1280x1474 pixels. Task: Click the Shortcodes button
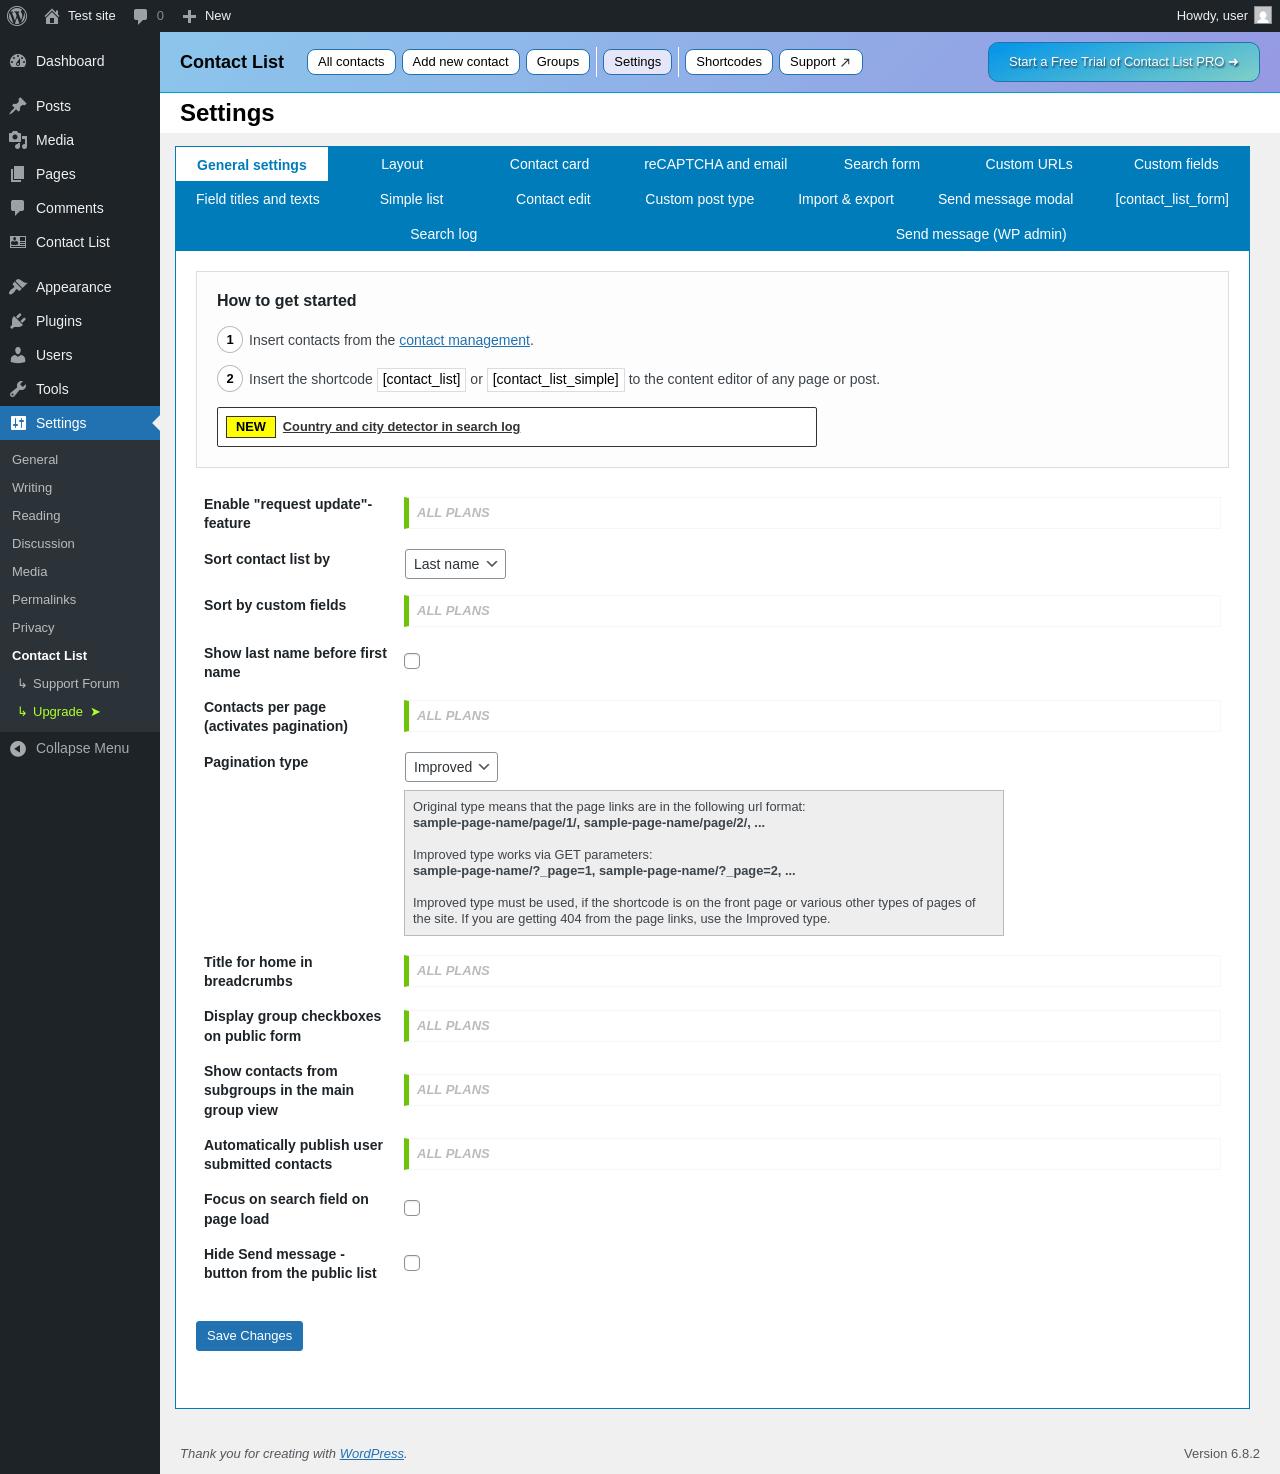point(729,62)
